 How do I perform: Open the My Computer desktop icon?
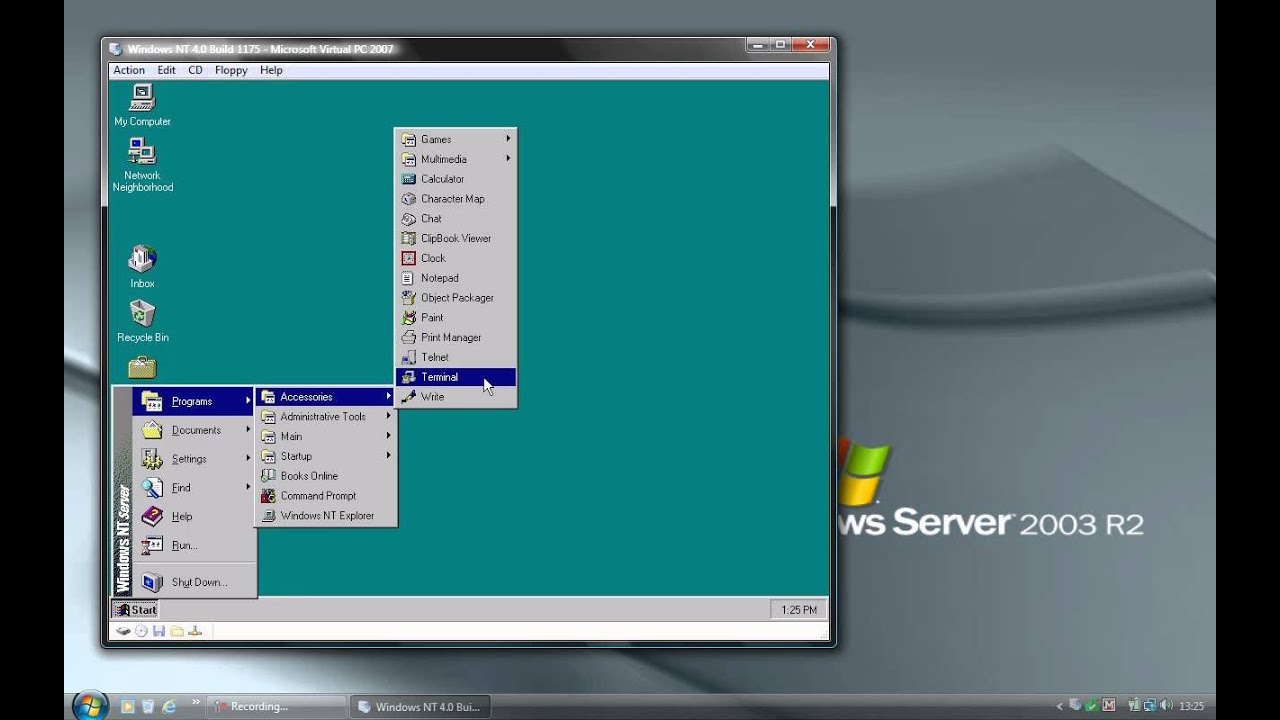pyautogui.click(x=142, y=105)
